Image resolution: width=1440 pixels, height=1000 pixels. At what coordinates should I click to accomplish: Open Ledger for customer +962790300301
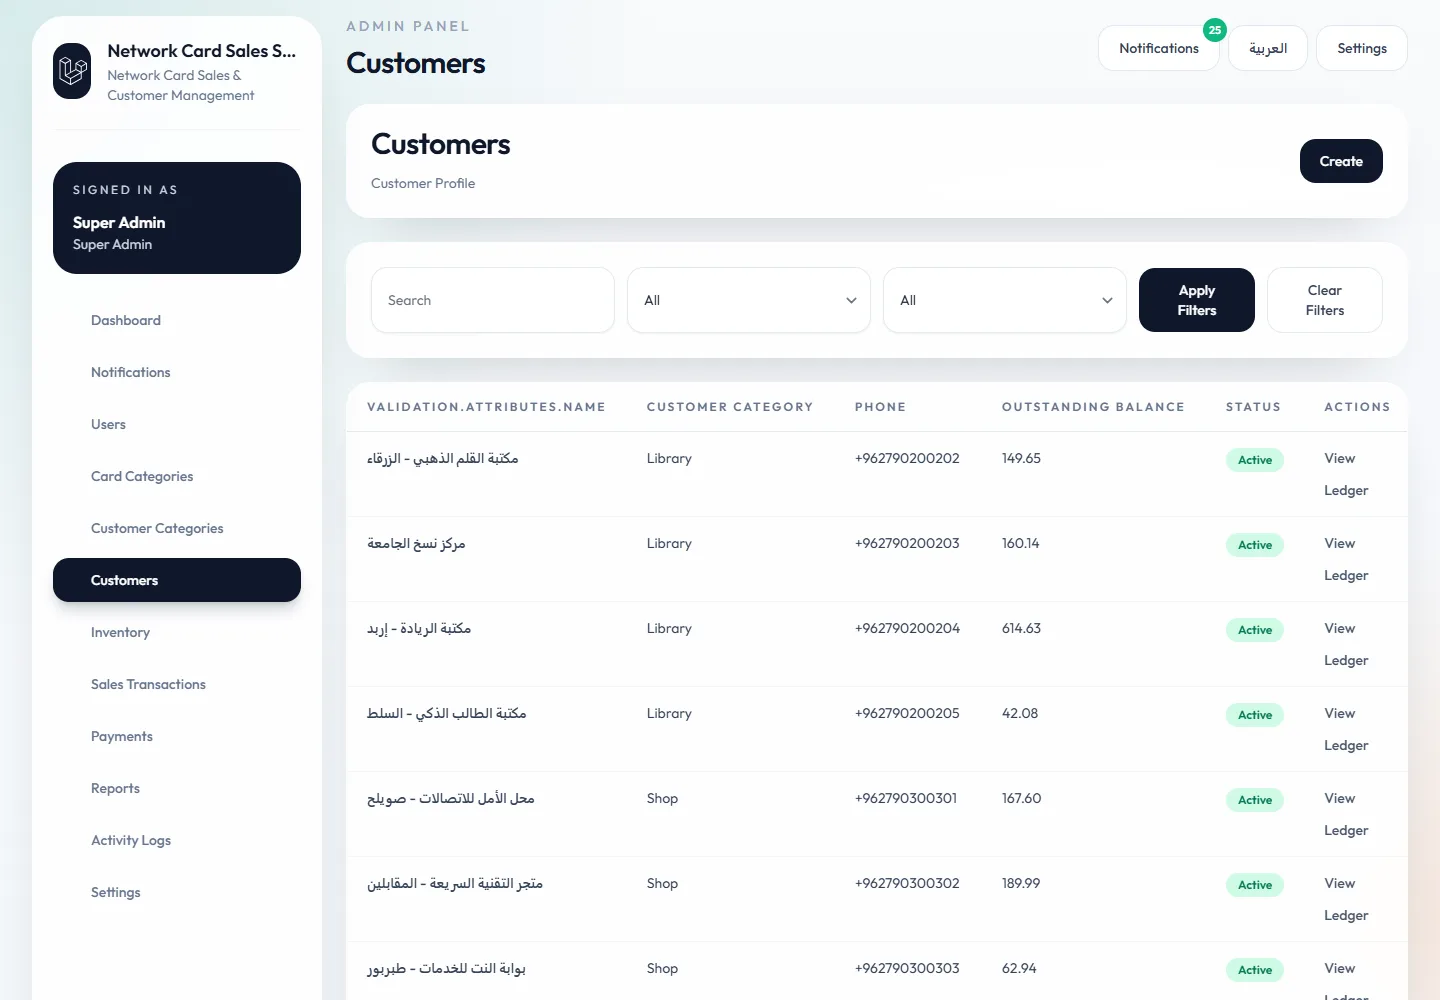click(1346, 830)
